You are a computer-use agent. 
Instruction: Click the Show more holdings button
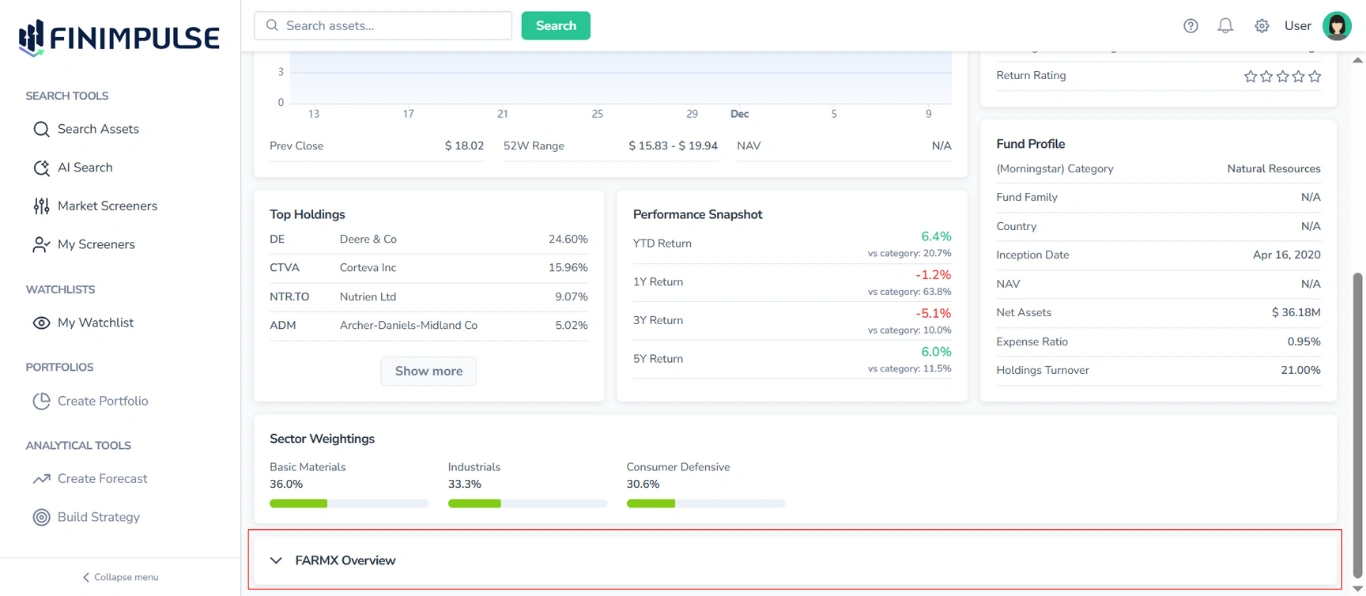(x=428, y=370)
